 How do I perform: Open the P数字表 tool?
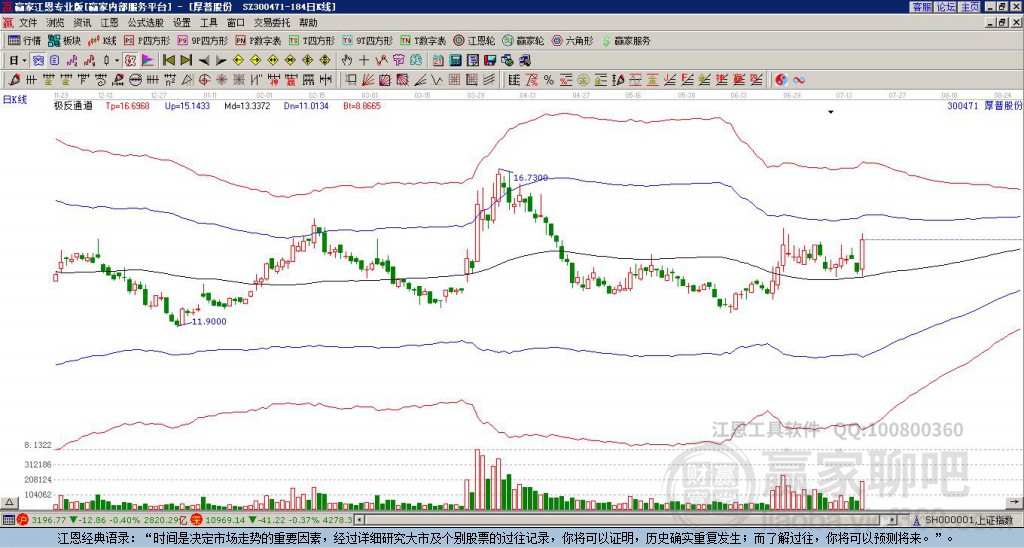[258, 40]
